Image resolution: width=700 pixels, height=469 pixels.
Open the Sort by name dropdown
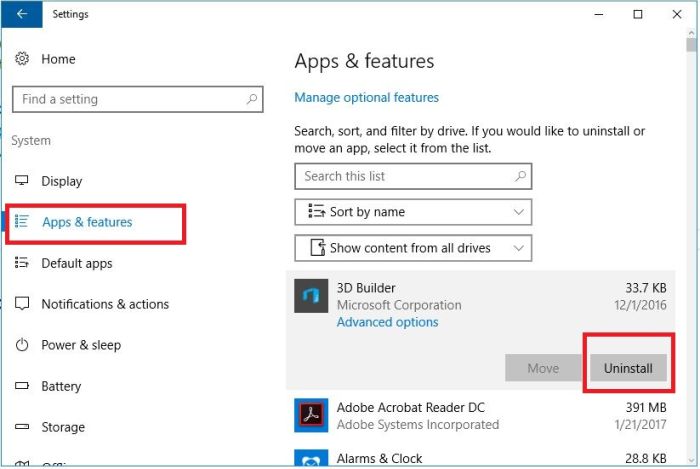pos(413,212)
